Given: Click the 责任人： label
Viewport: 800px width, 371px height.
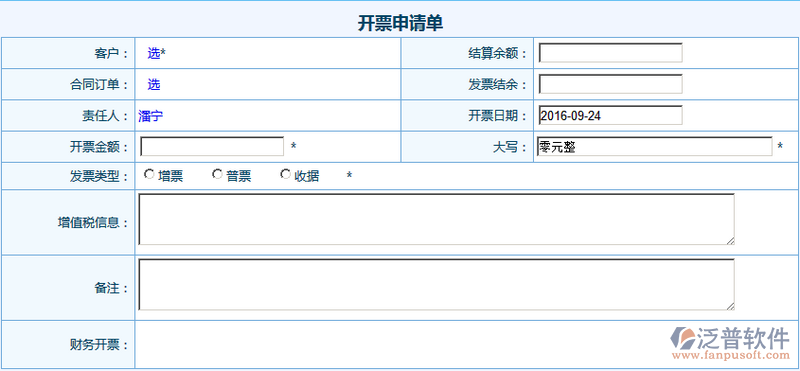Looking at the screenshot, I should tap(105, 116).
